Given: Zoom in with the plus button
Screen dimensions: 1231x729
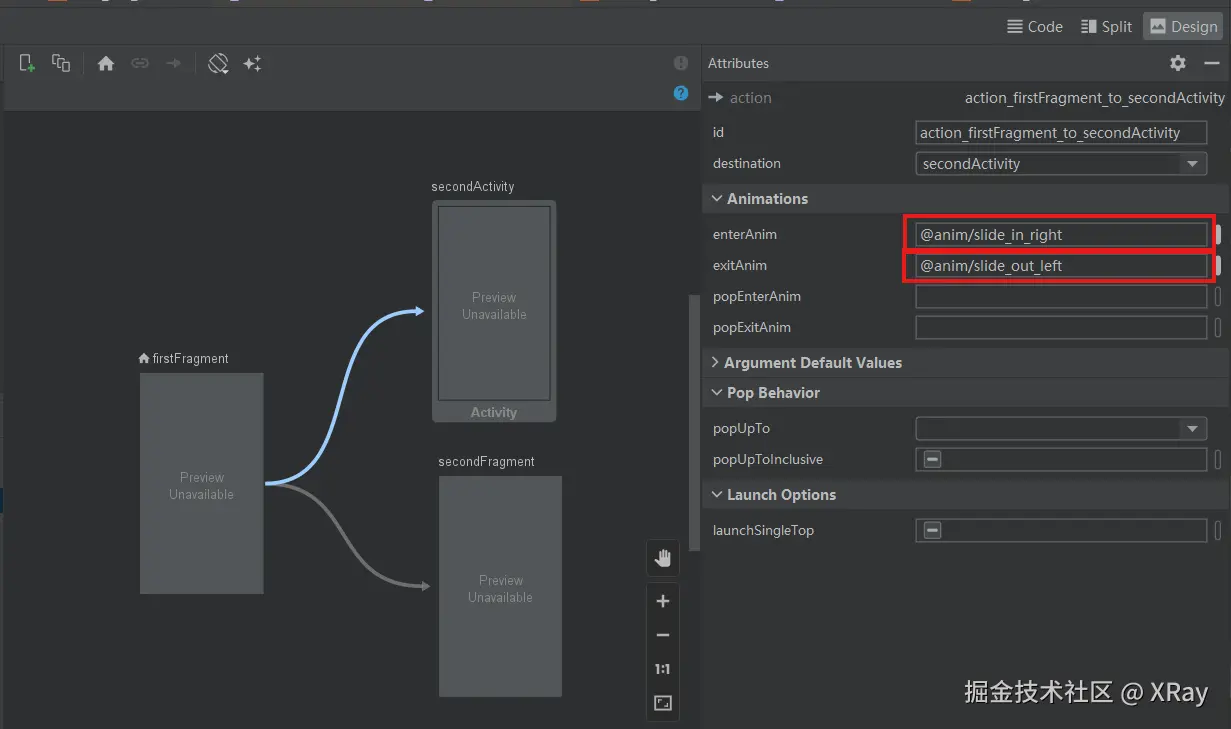Looking at the screenshot, I should pyautogui.click(x=663, y=601).
